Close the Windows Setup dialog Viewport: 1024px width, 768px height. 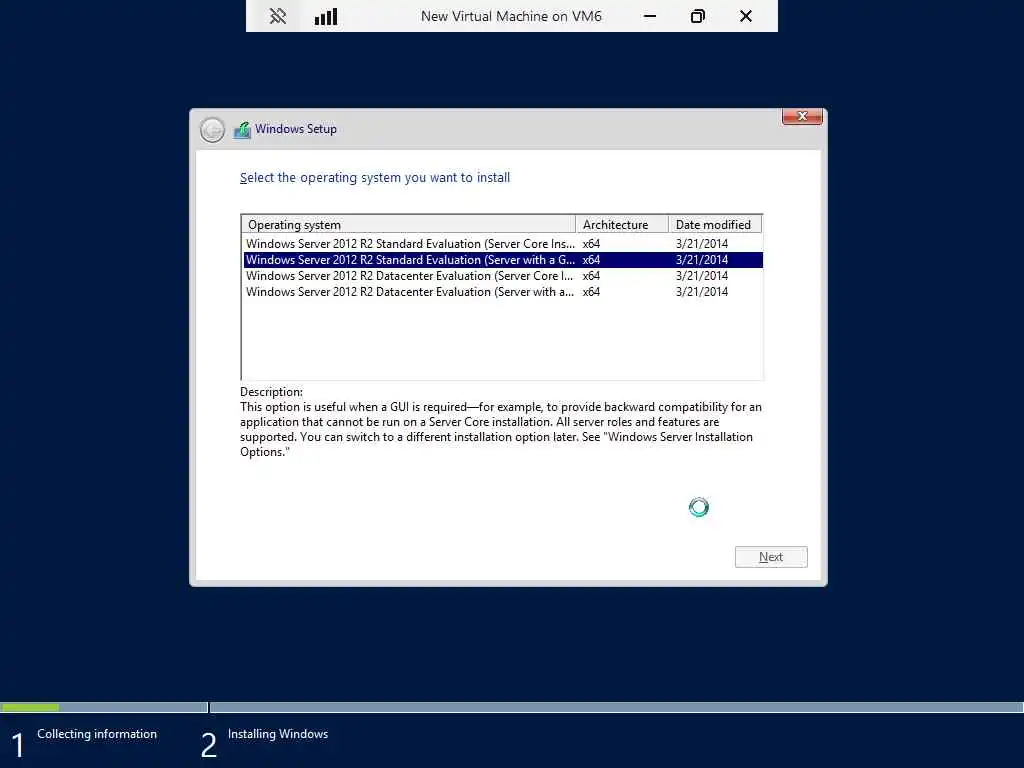[802, 116]
